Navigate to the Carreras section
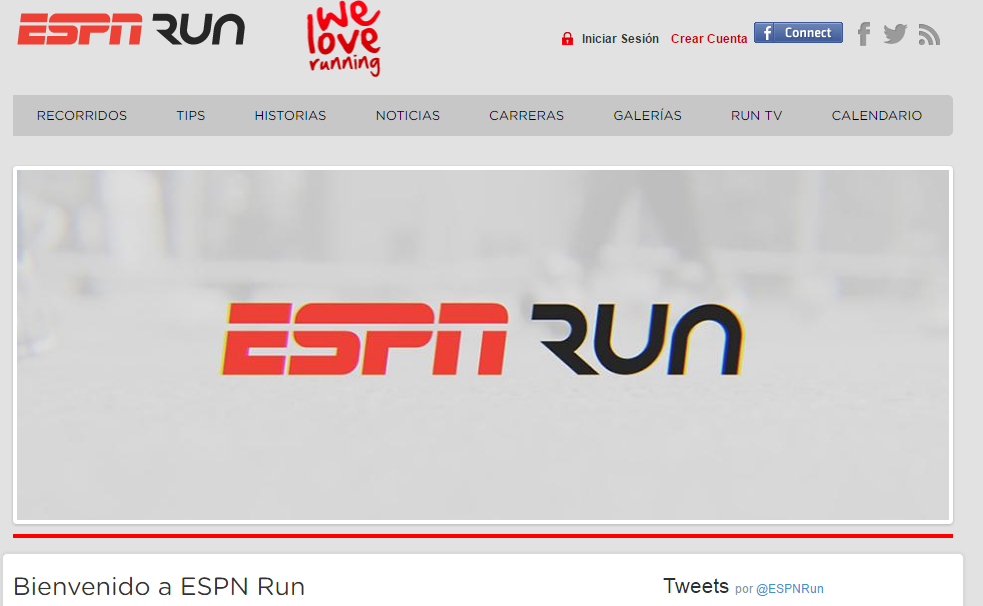The width and height of the screenshot is (983, 606). click(526, 116)
